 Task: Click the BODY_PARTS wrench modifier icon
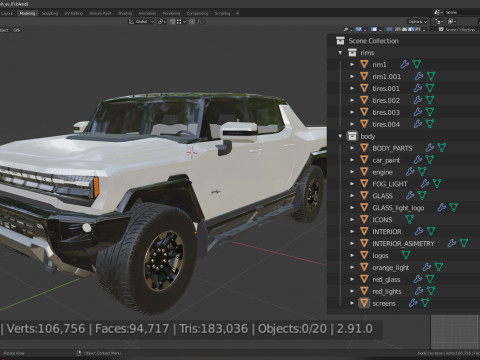coord(430,148)
